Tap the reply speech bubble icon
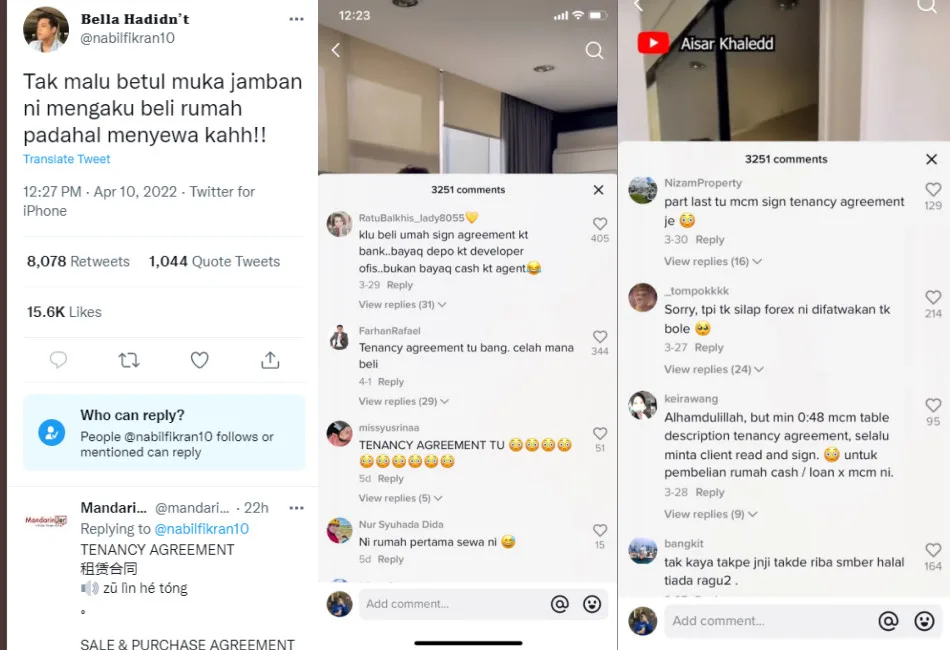950x650 pixels. (x=58, y=360)
